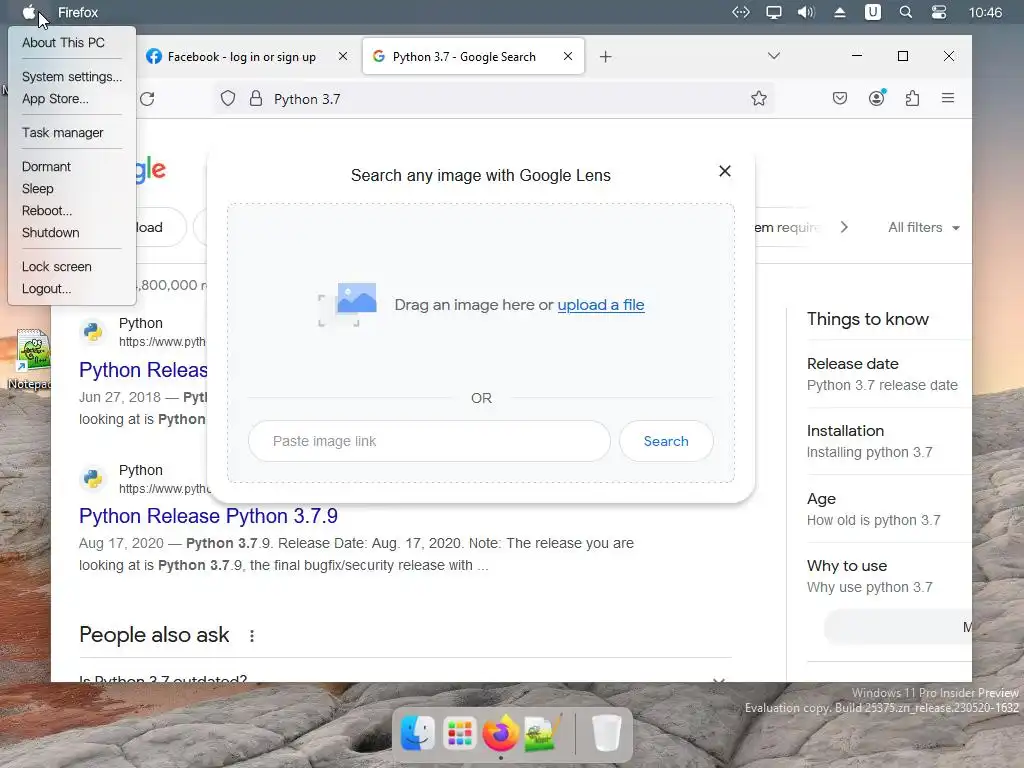
Task: Close the Google Lens dialog
Action: pyautogui.click(x=725, y=171)
